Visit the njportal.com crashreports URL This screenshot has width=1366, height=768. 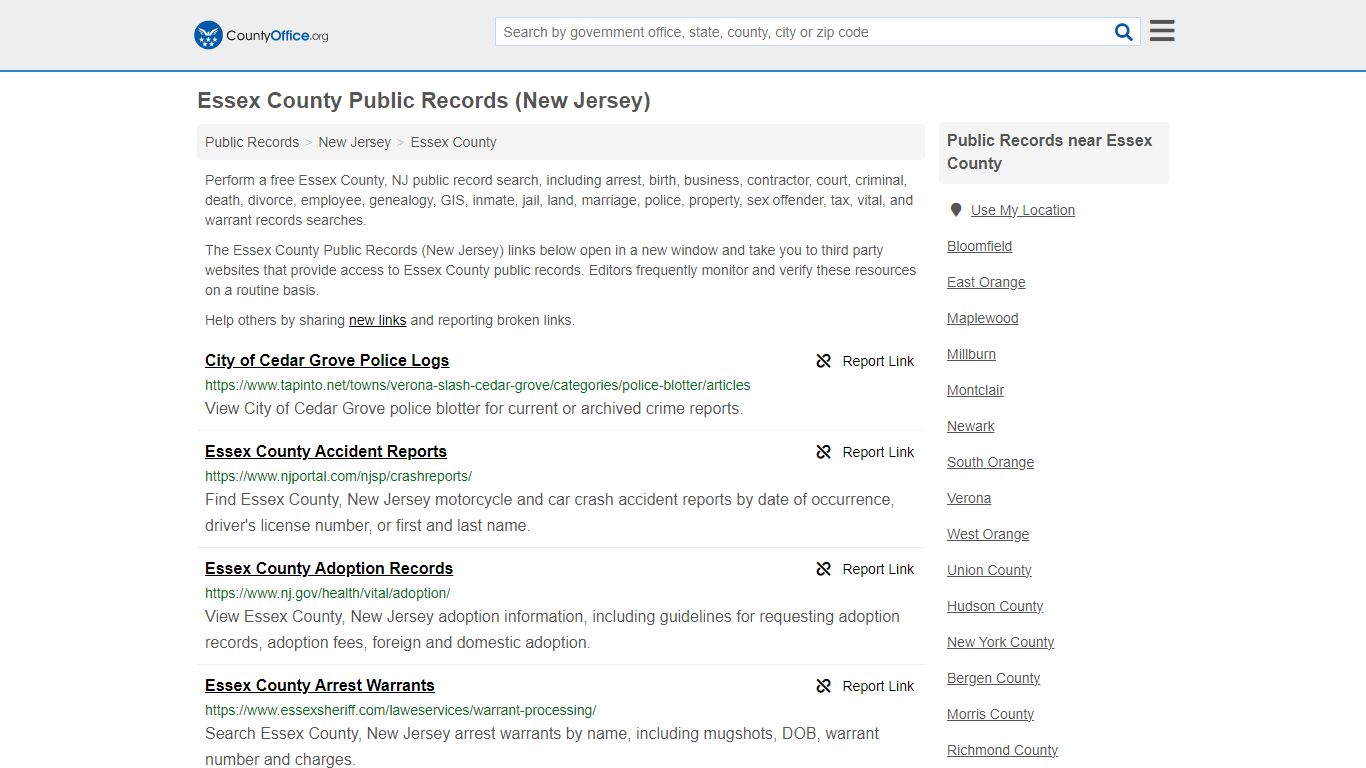point(338,476)
